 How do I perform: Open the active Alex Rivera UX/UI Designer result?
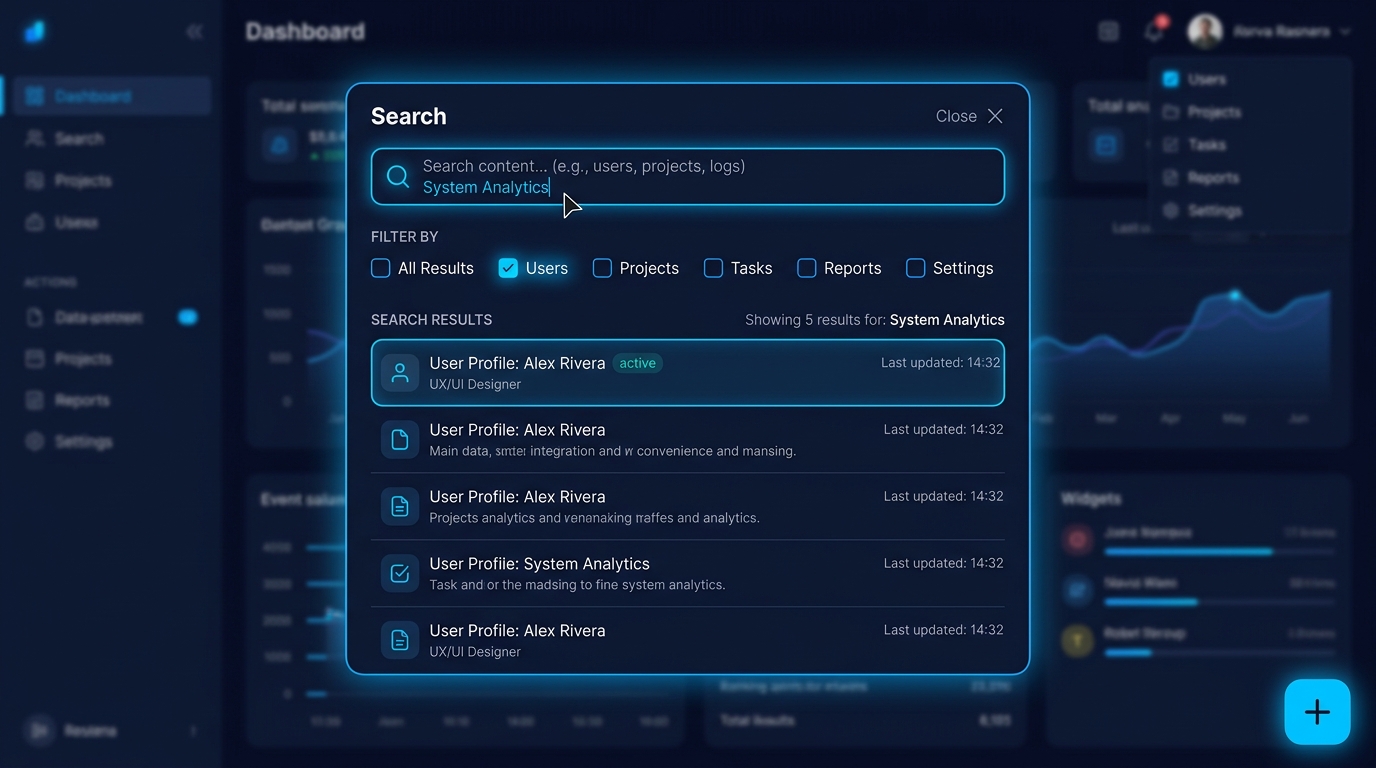point(688,373)
